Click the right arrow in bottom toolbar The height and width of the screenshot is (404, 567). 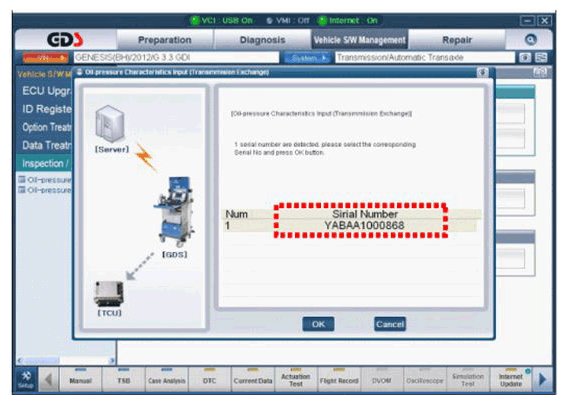coord(542,379)
